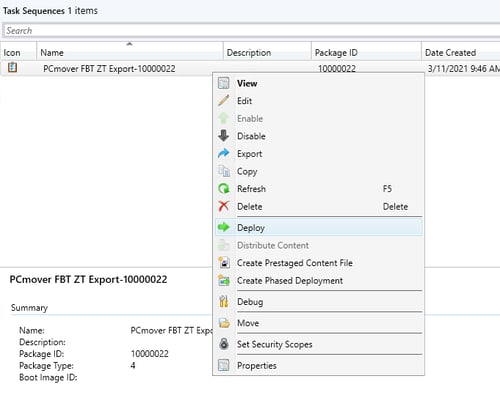Image resolution: width=500 pixels, height=417 pixels.
Task: Click the black down-arrow Disable icon
Action: [x=224, y=136]
